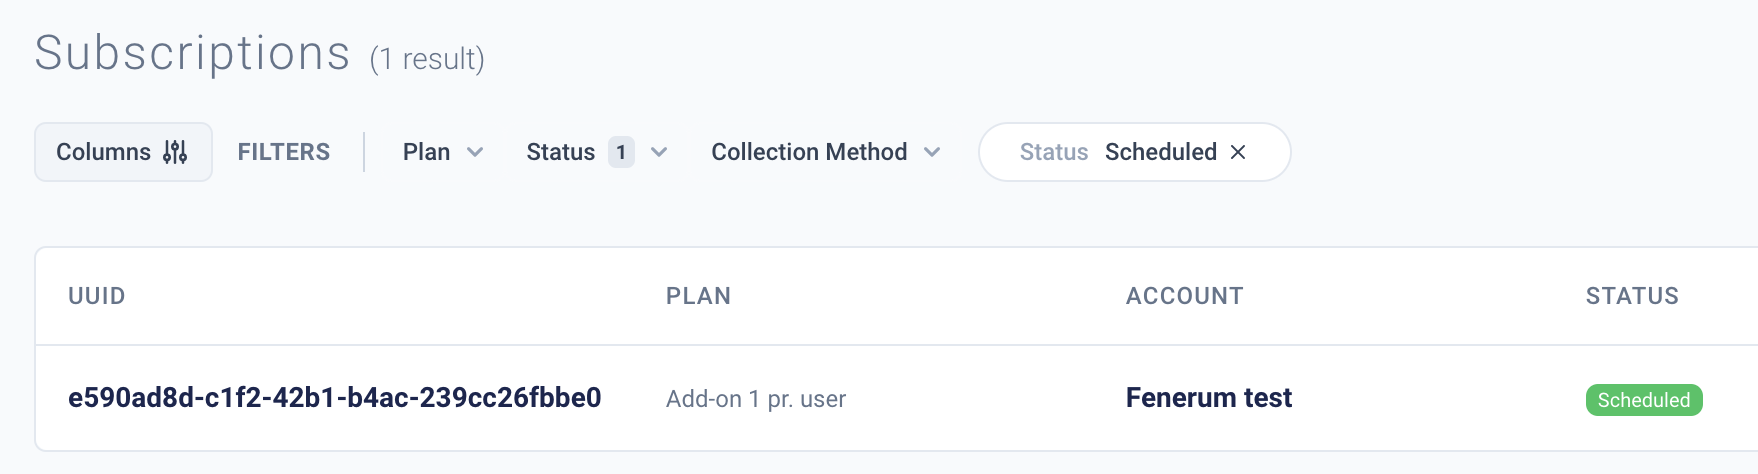Open the Status filter dropdown

click(597, 152)
